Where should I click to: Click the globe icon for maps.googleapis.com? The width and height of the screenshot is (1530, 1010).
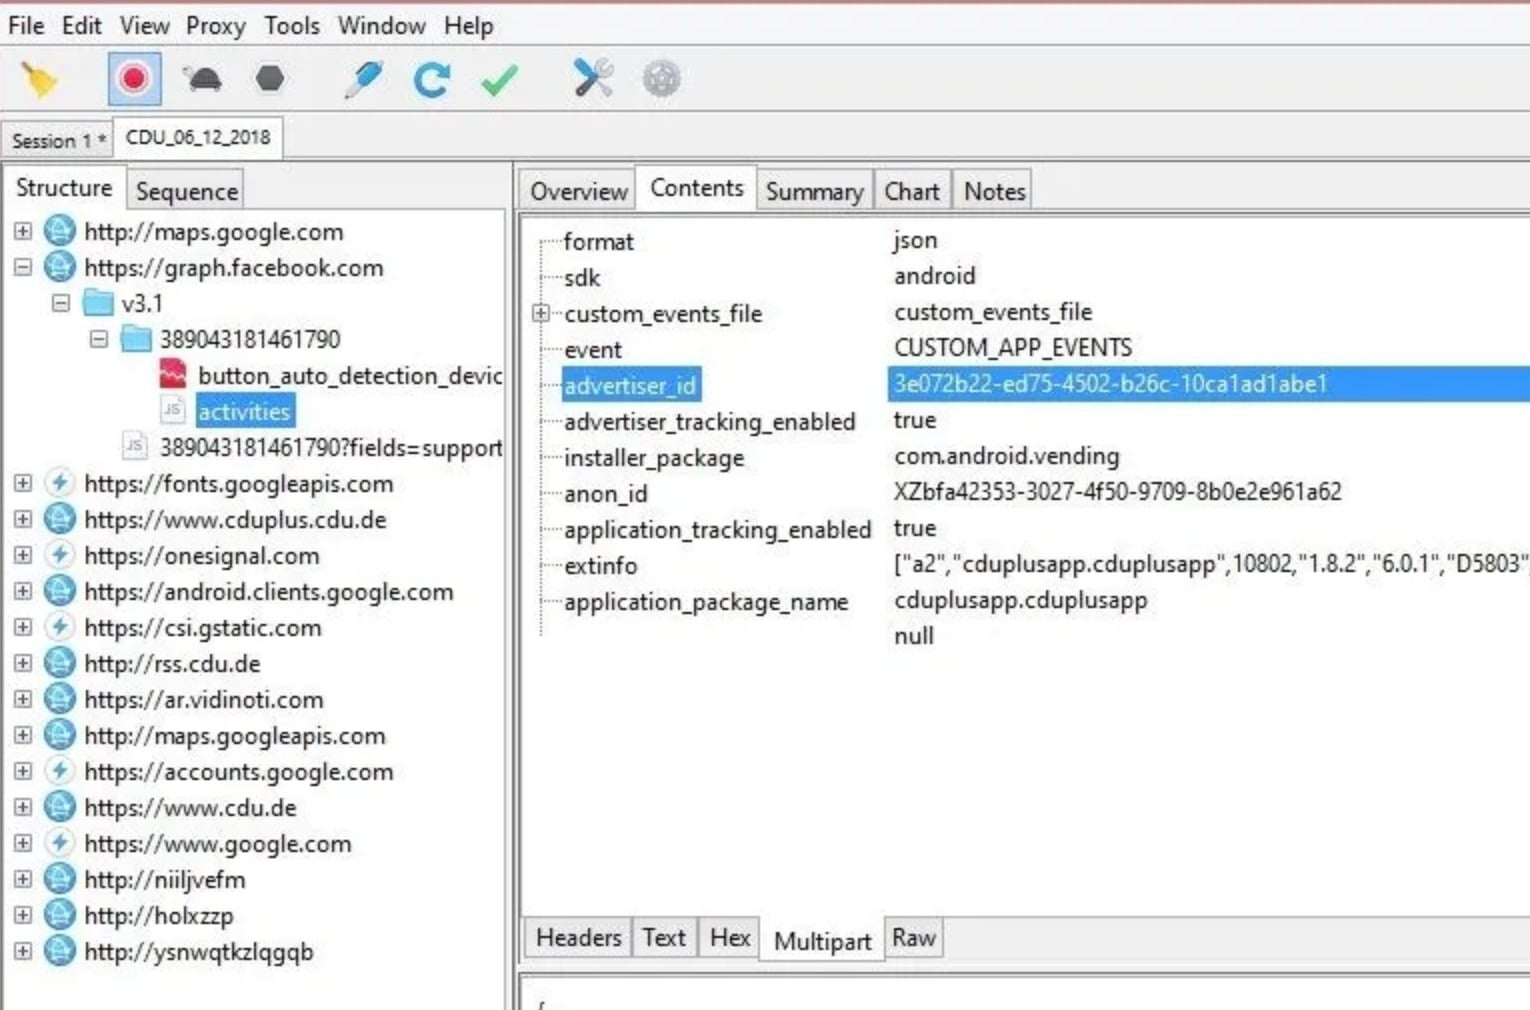tap(60, 735)
